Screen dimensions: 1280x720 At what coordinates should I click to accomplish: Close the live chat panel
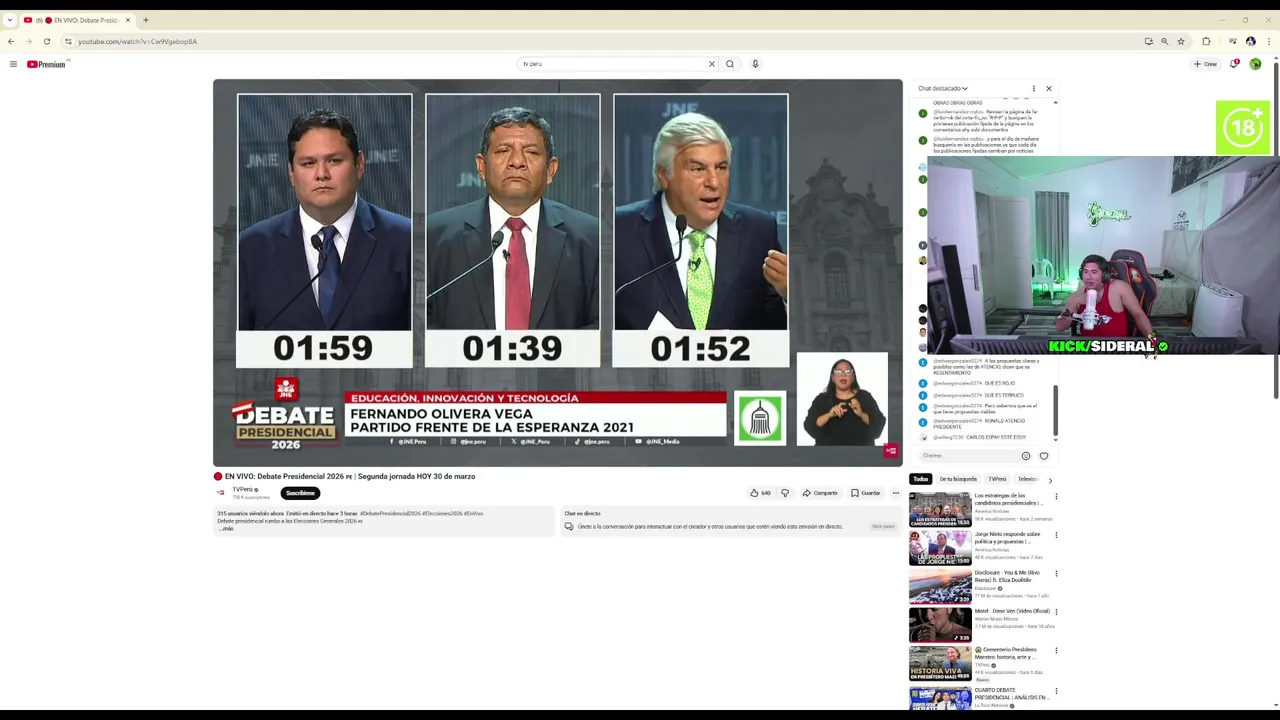[x=1049, y=88]
